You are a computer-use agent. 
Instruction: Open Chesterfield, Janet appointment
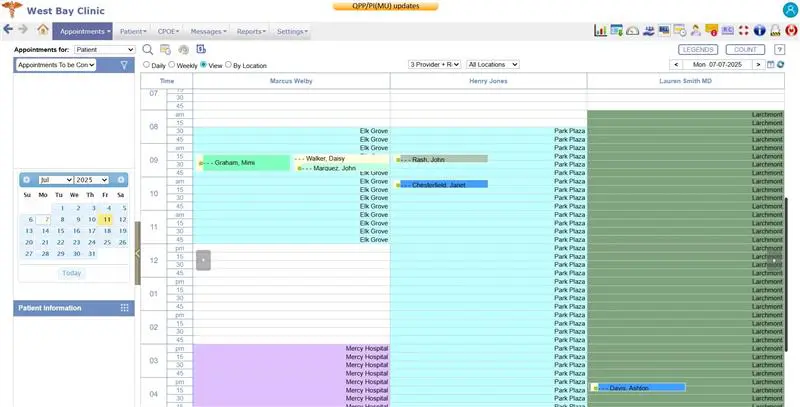tap(441, 185)
